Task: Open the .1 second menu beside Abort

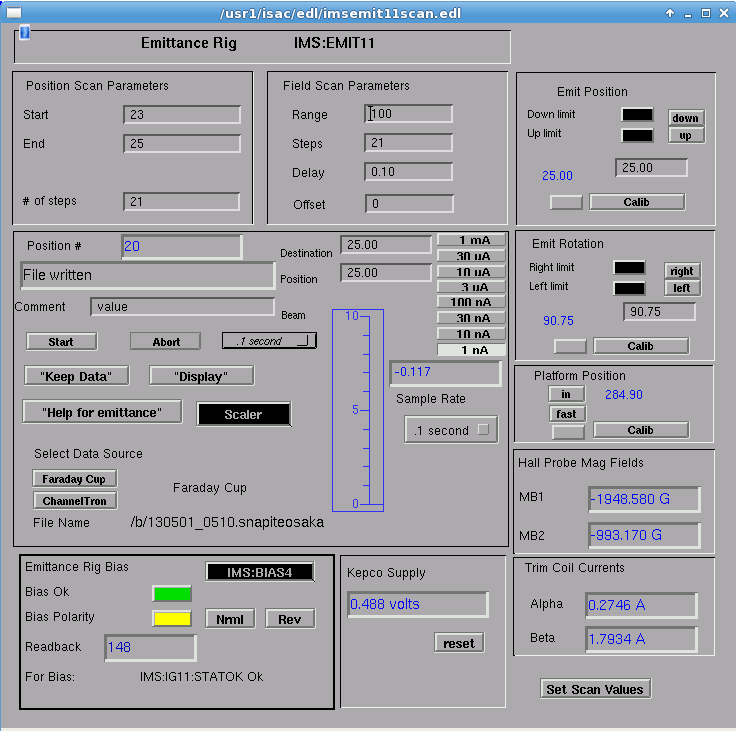Action: [x=269, y=341]
